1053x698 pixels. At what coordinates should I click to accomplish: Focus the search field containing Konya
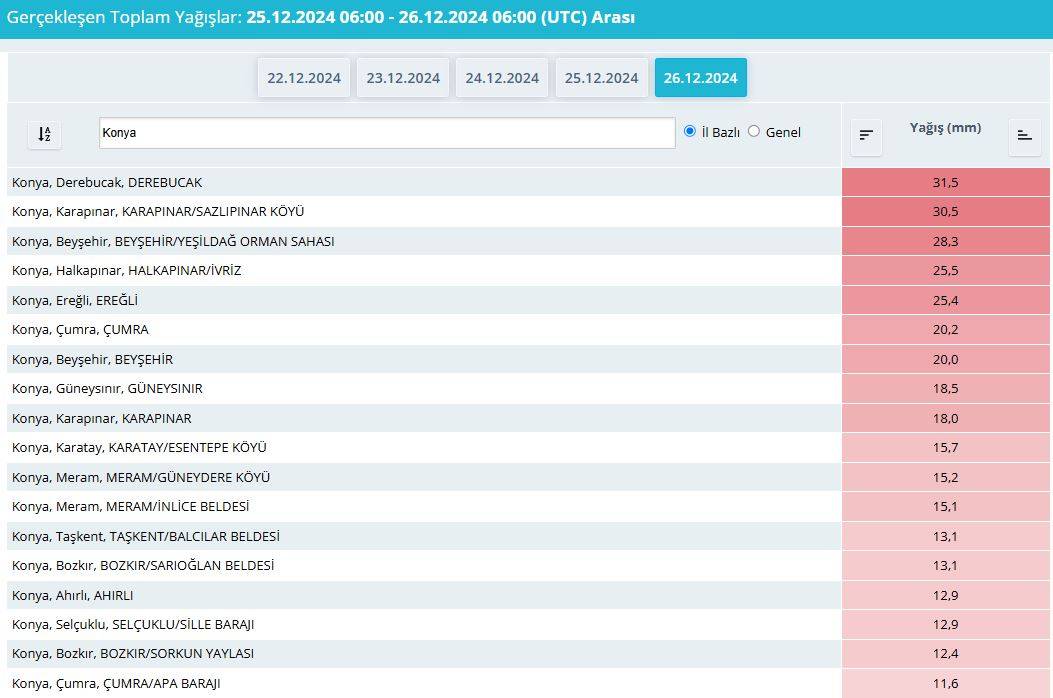386,133
